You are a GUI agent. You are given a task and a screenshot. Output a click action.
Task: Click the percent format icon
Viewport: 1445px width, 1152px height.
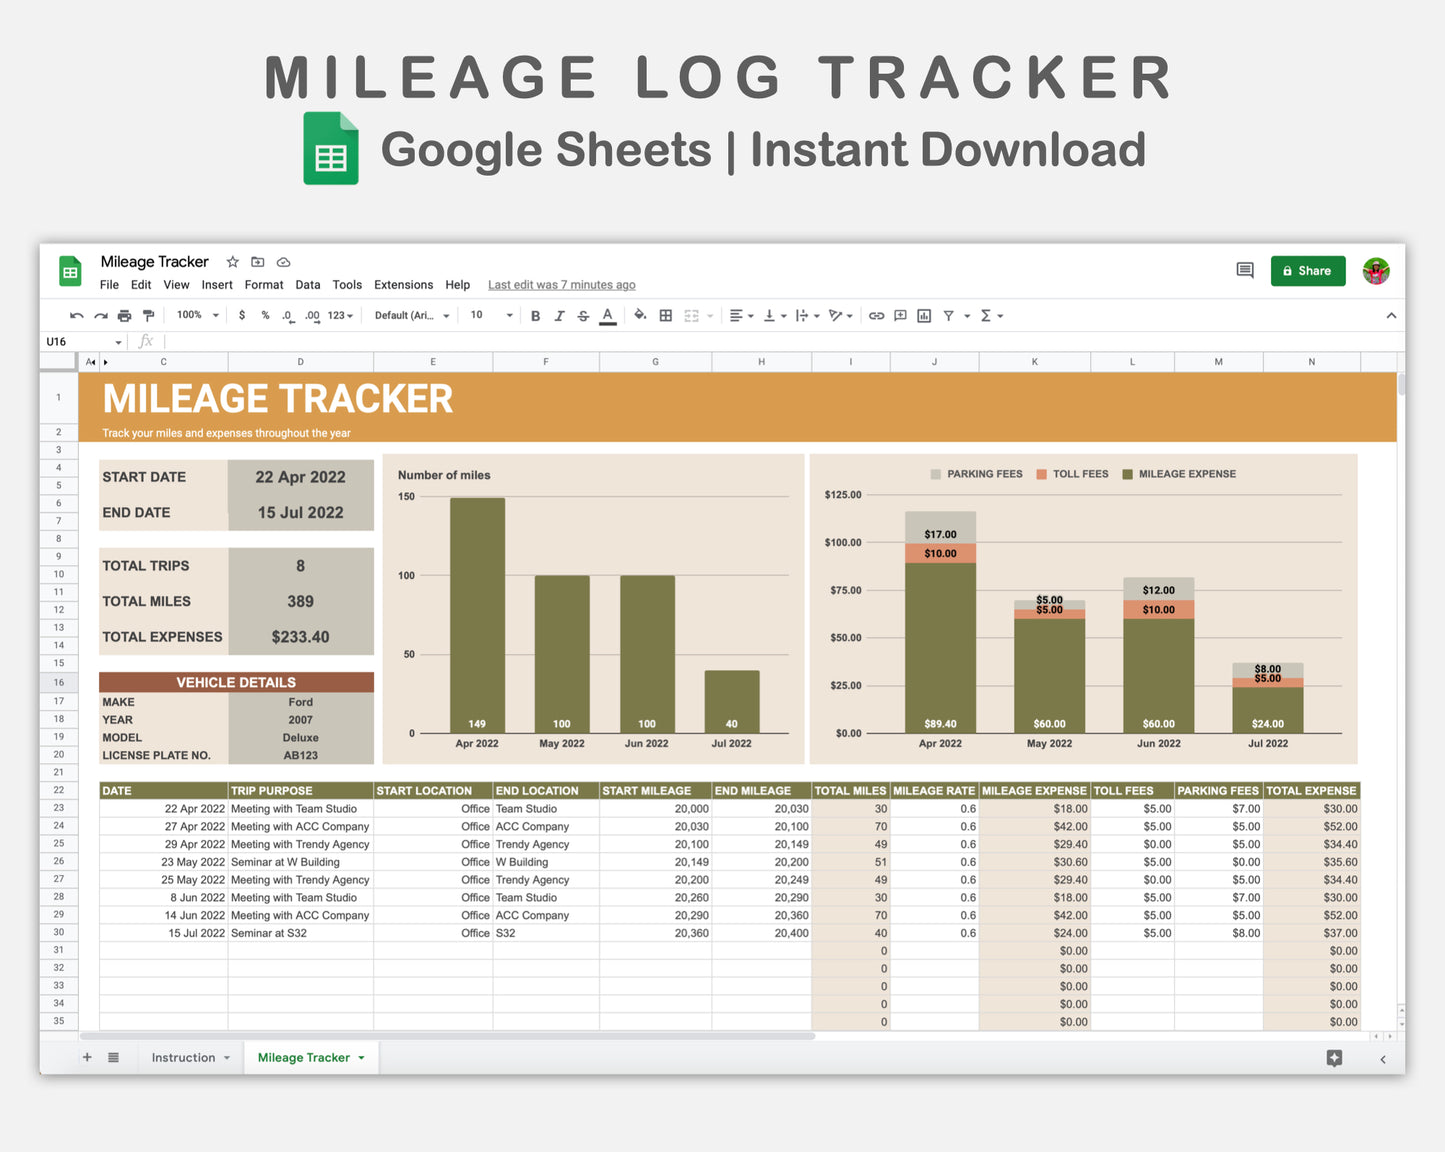(x=264, y=315)
